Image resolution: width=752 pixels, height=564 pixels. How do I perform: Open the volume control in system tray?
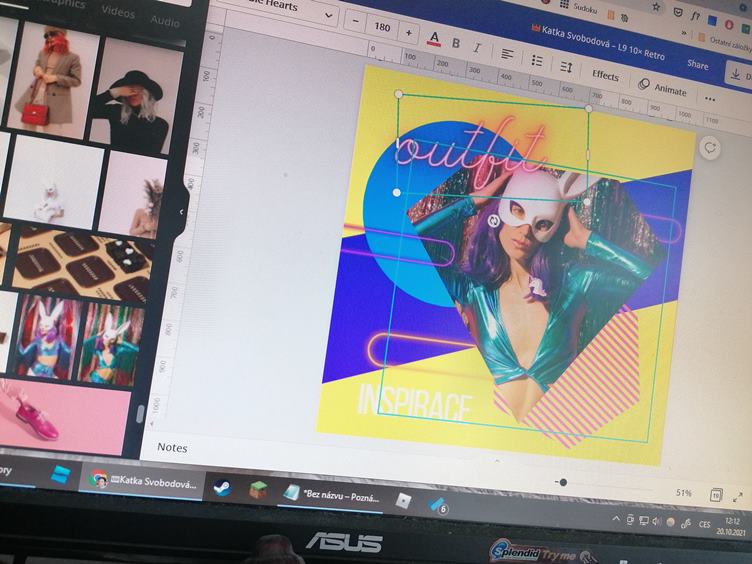tap(656, 521)
